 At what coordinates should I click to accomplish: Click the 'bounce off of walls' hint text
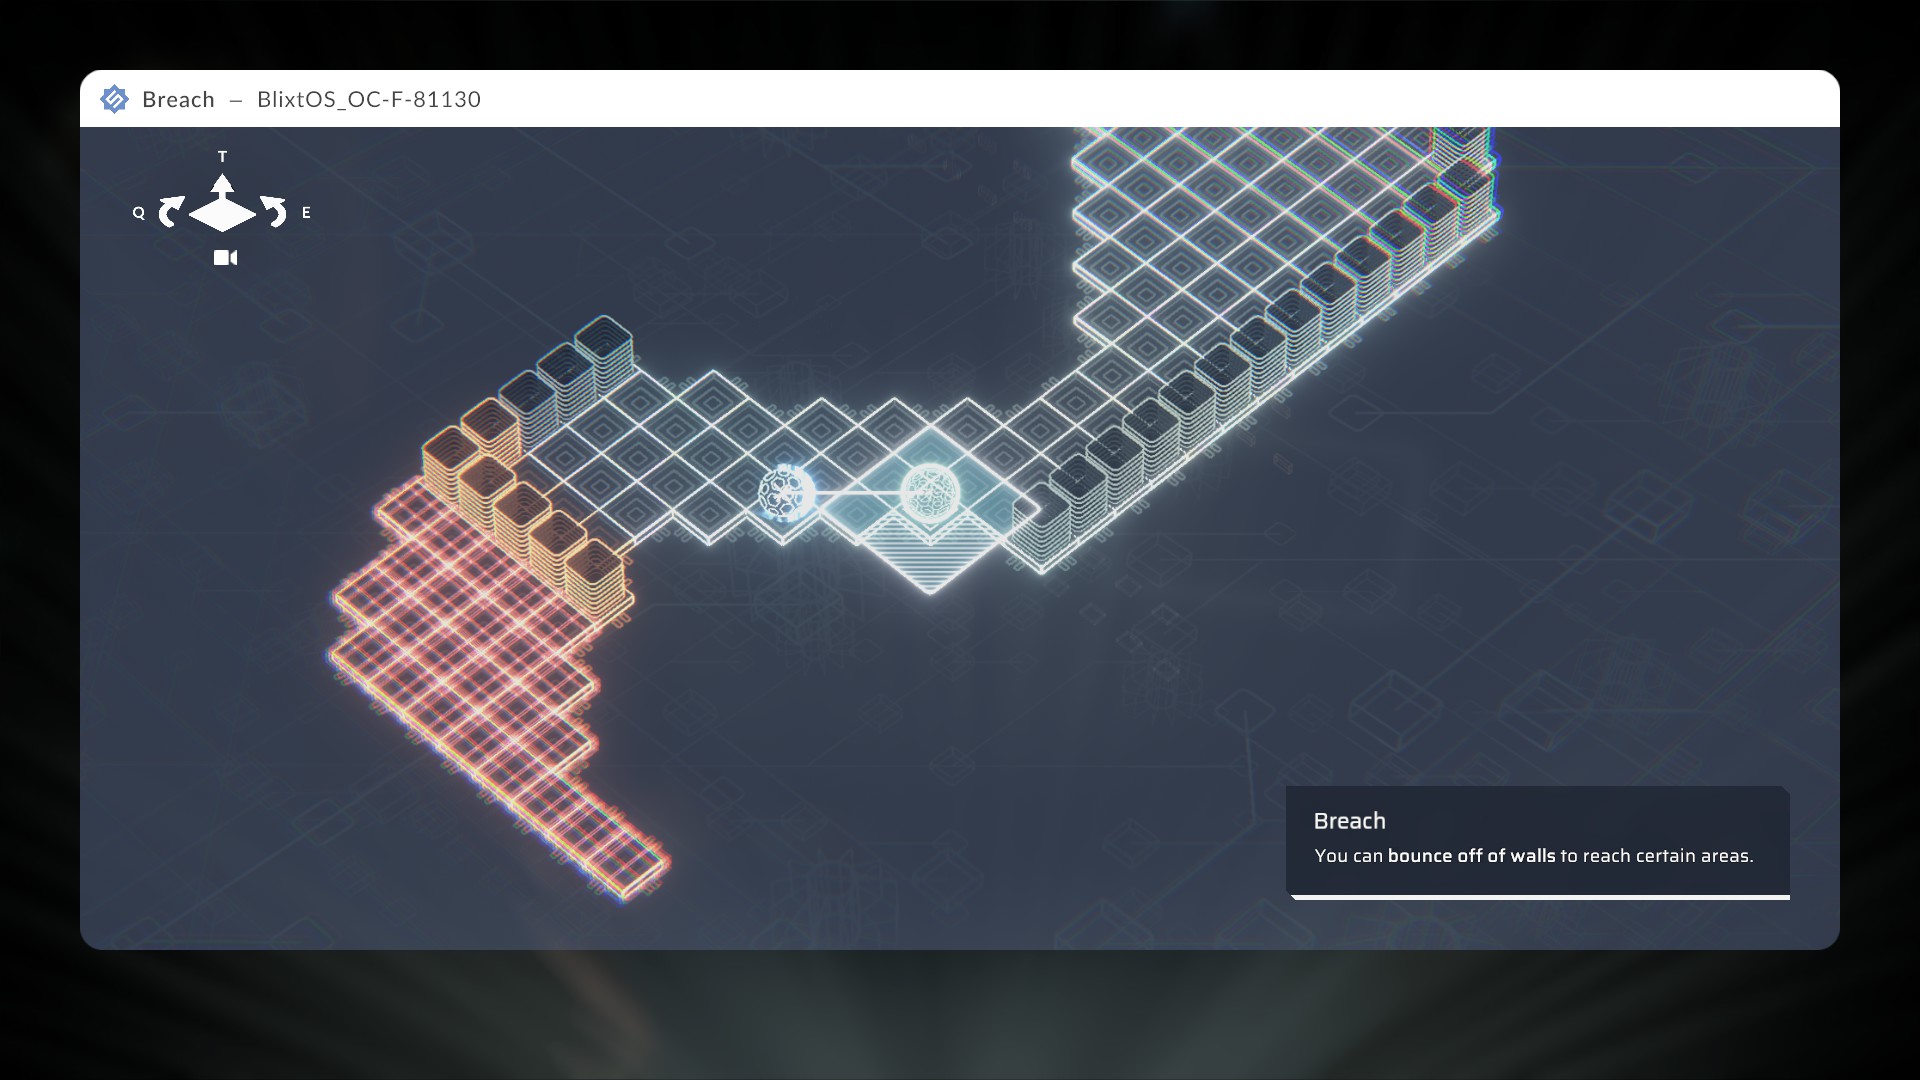click(1471, 856)
